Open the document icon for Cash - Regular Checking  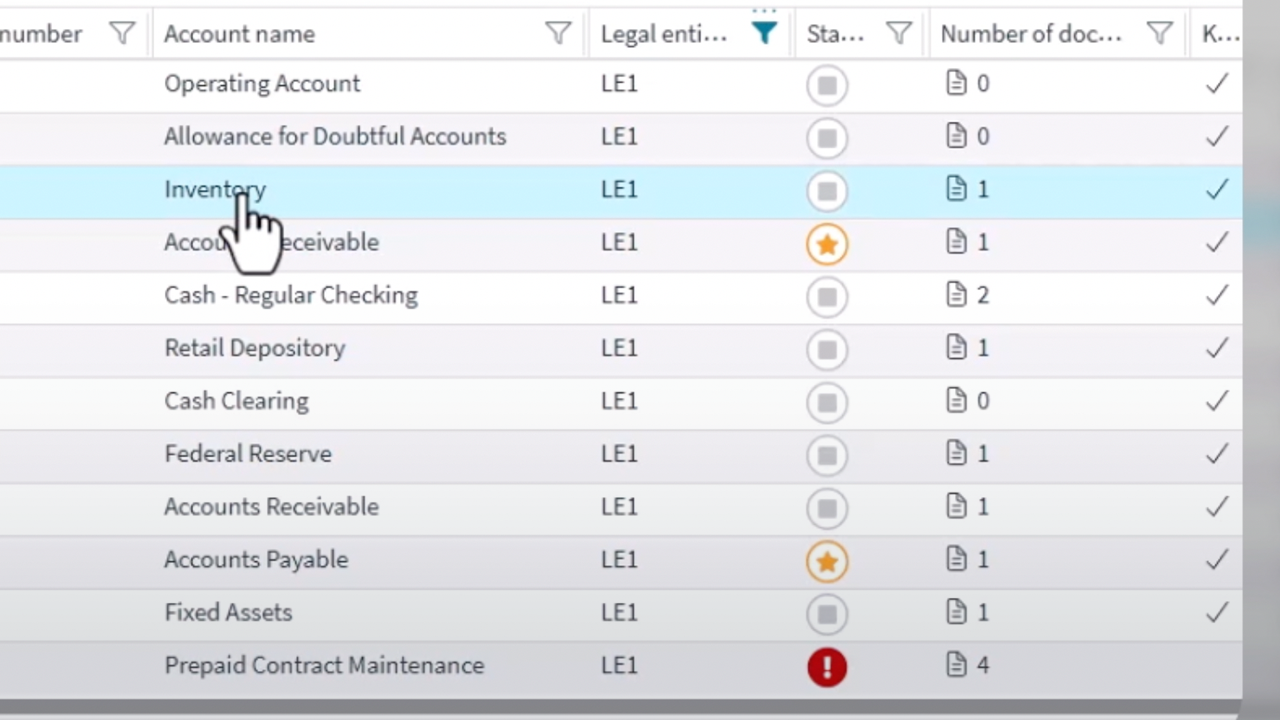pyautogui.click(x=957, y=295)
